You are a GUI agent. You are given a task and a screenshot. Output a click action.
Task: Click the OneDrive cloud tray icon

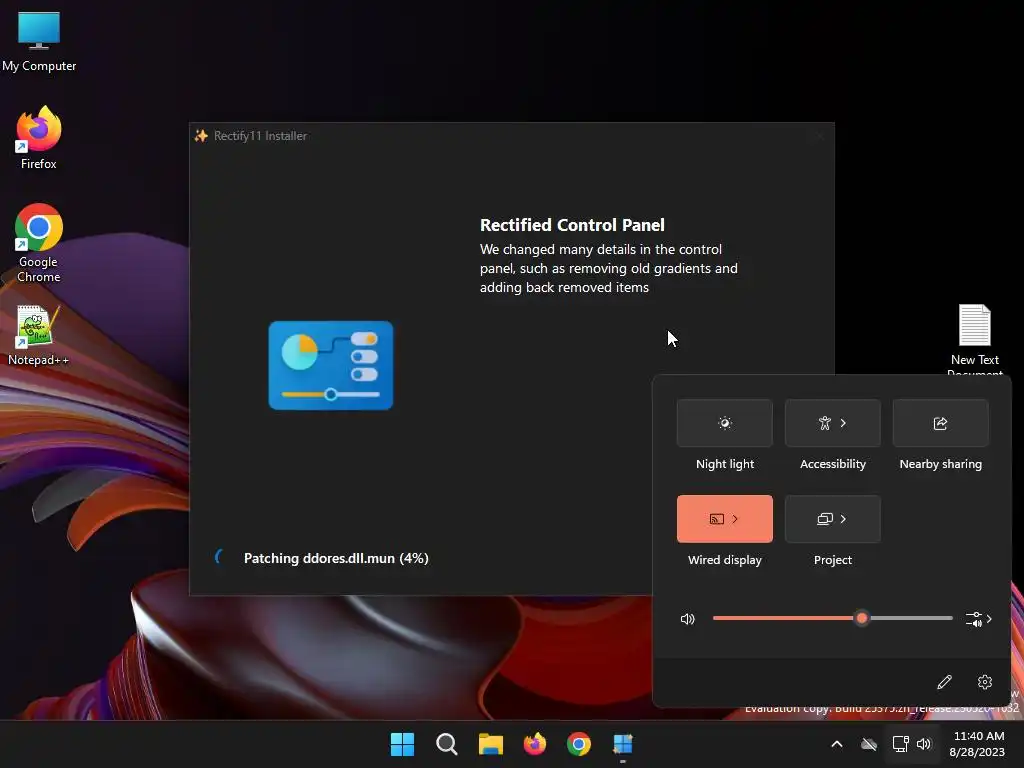[869, 744]
